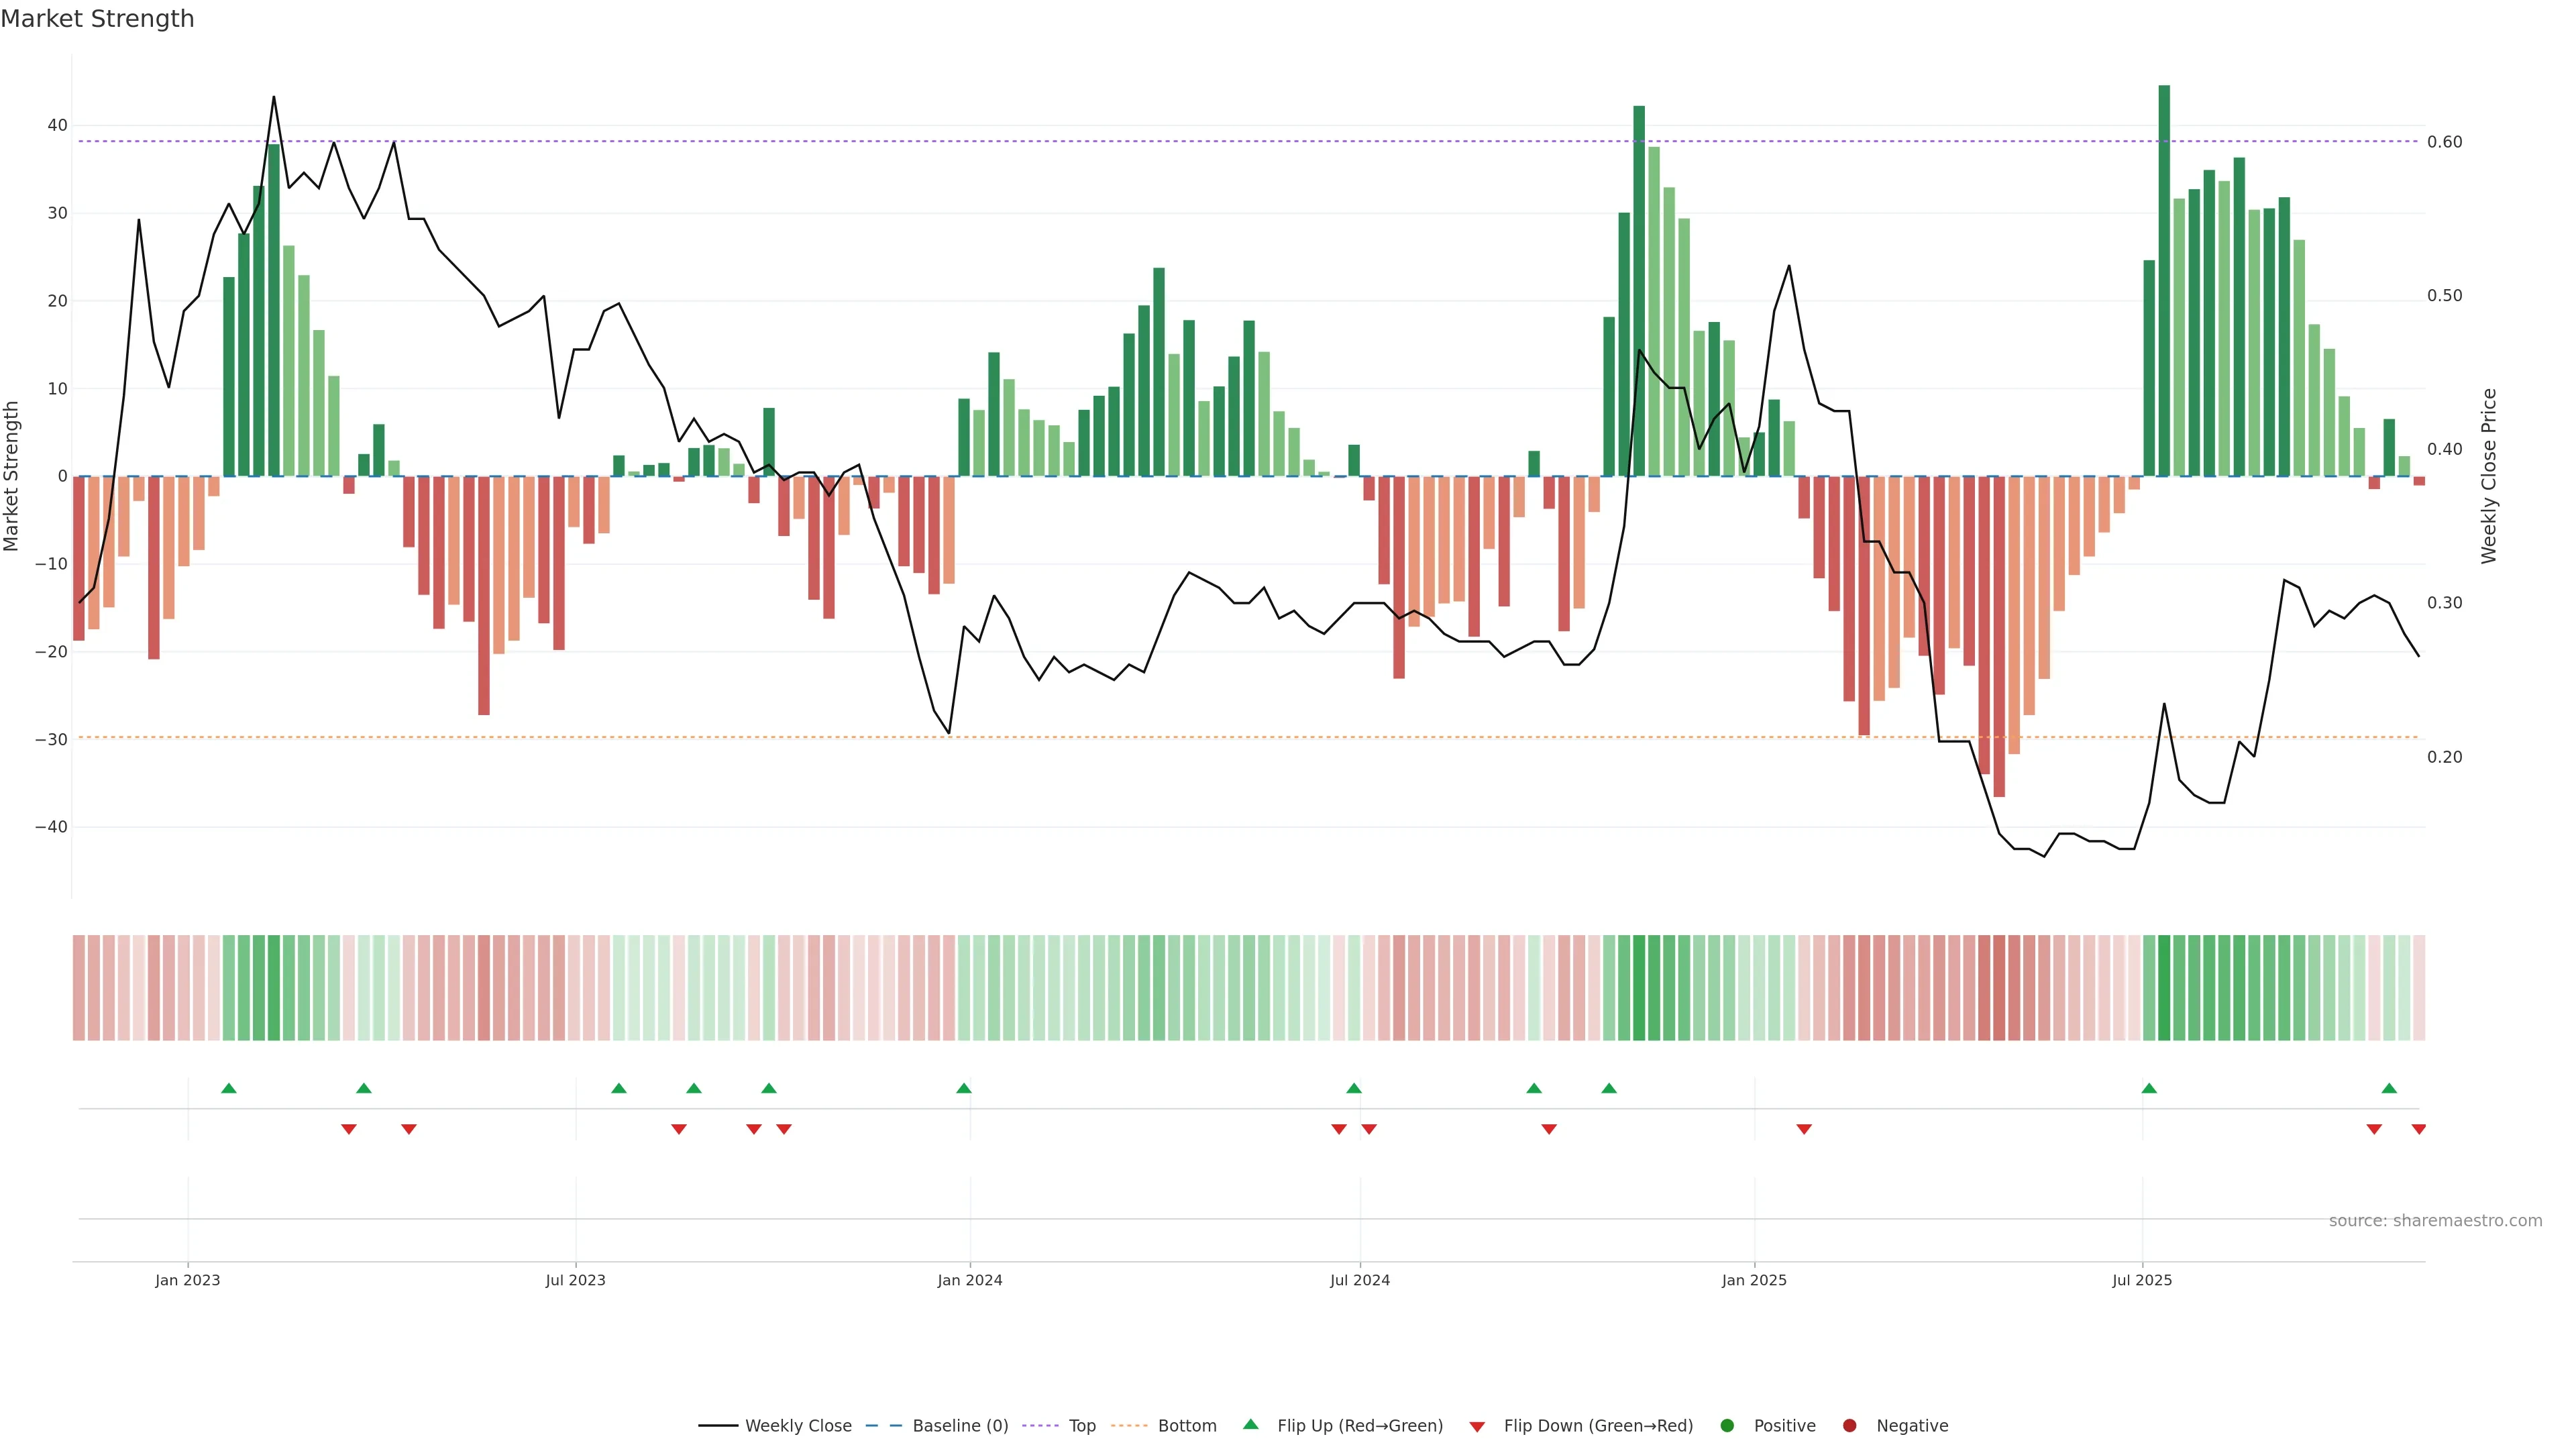Click tallest green bar after Jul 2025
Screen dimensions: 2576x1449
tap(2164, 280)
